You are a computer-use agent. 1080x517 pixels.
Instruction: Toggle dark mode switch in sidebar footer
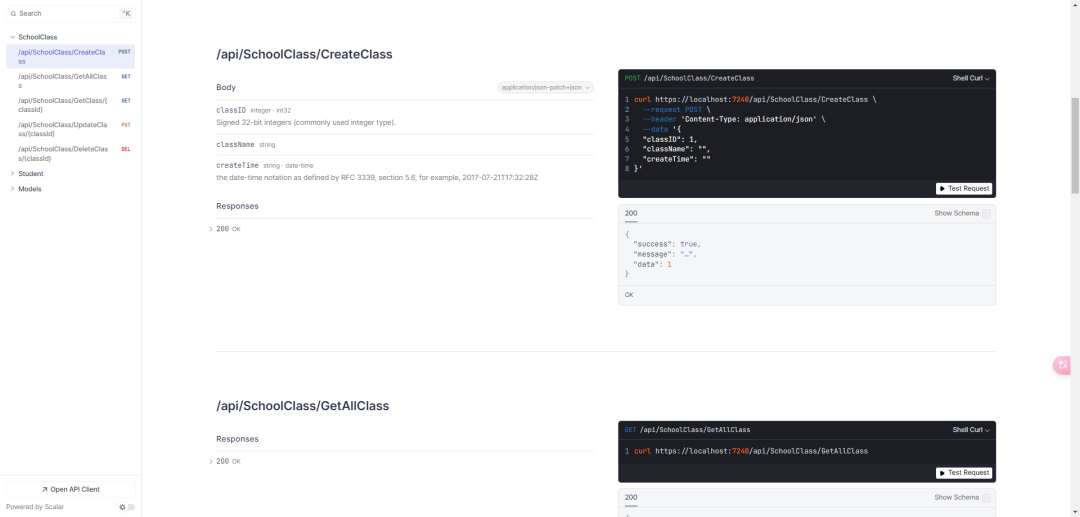pyautogui.click(x=131, y=507)
